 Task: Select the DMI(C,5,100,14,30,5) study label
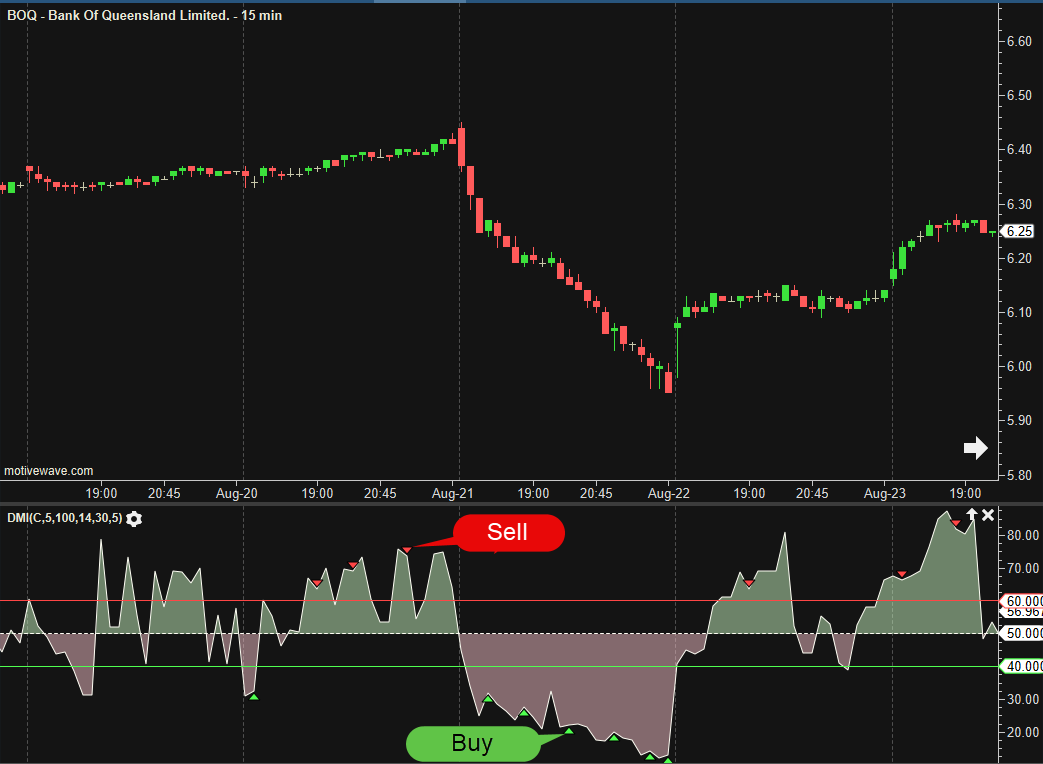coord(62,518)
